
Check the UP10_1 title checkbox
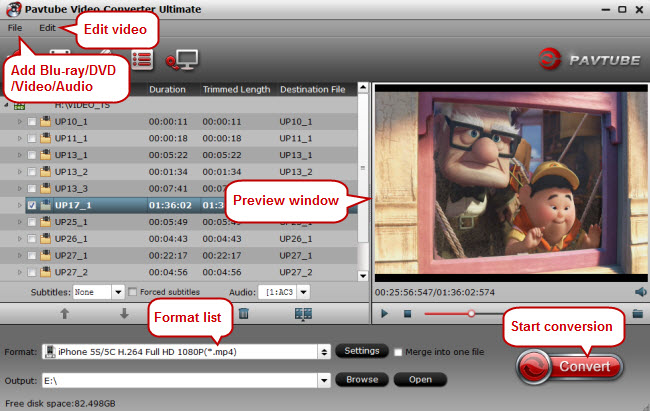coord(32,122)
